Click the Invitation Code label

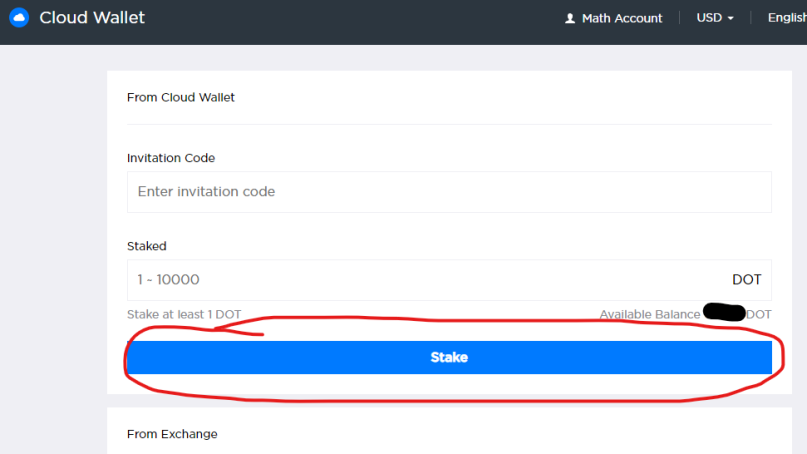171,158
